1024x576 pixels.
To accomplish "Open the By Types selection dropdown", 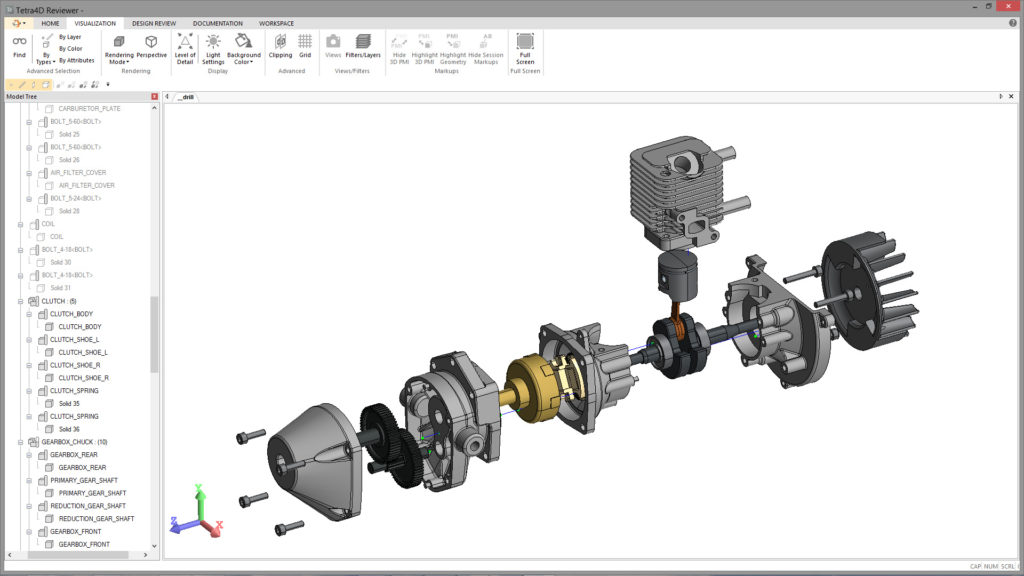I will pyautogui.click(x=46, y=48).
